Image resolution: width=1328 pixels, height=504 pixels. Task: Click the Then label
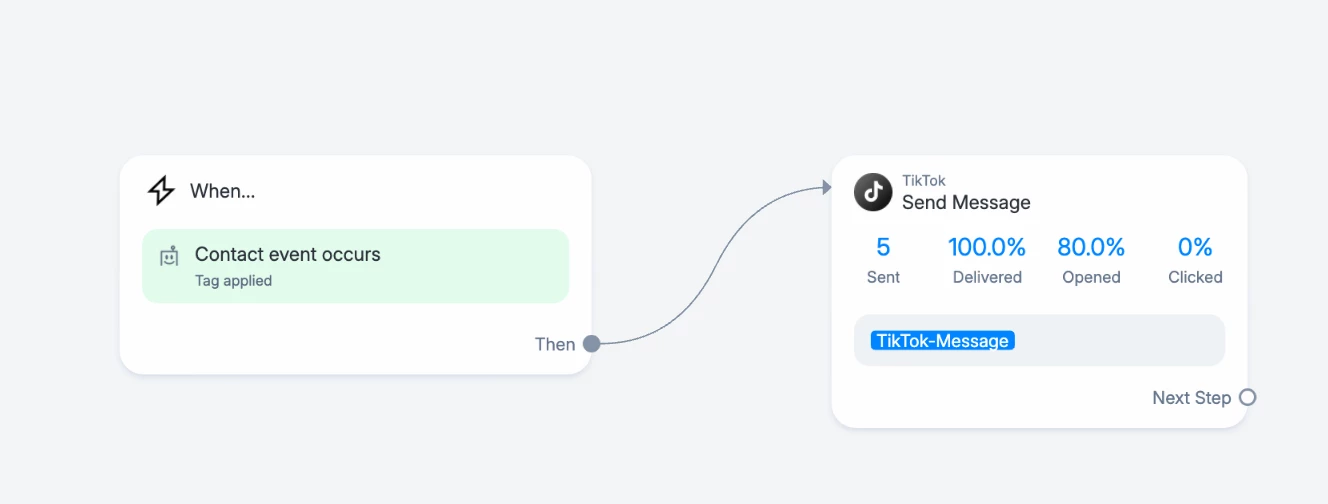(555, 344)
